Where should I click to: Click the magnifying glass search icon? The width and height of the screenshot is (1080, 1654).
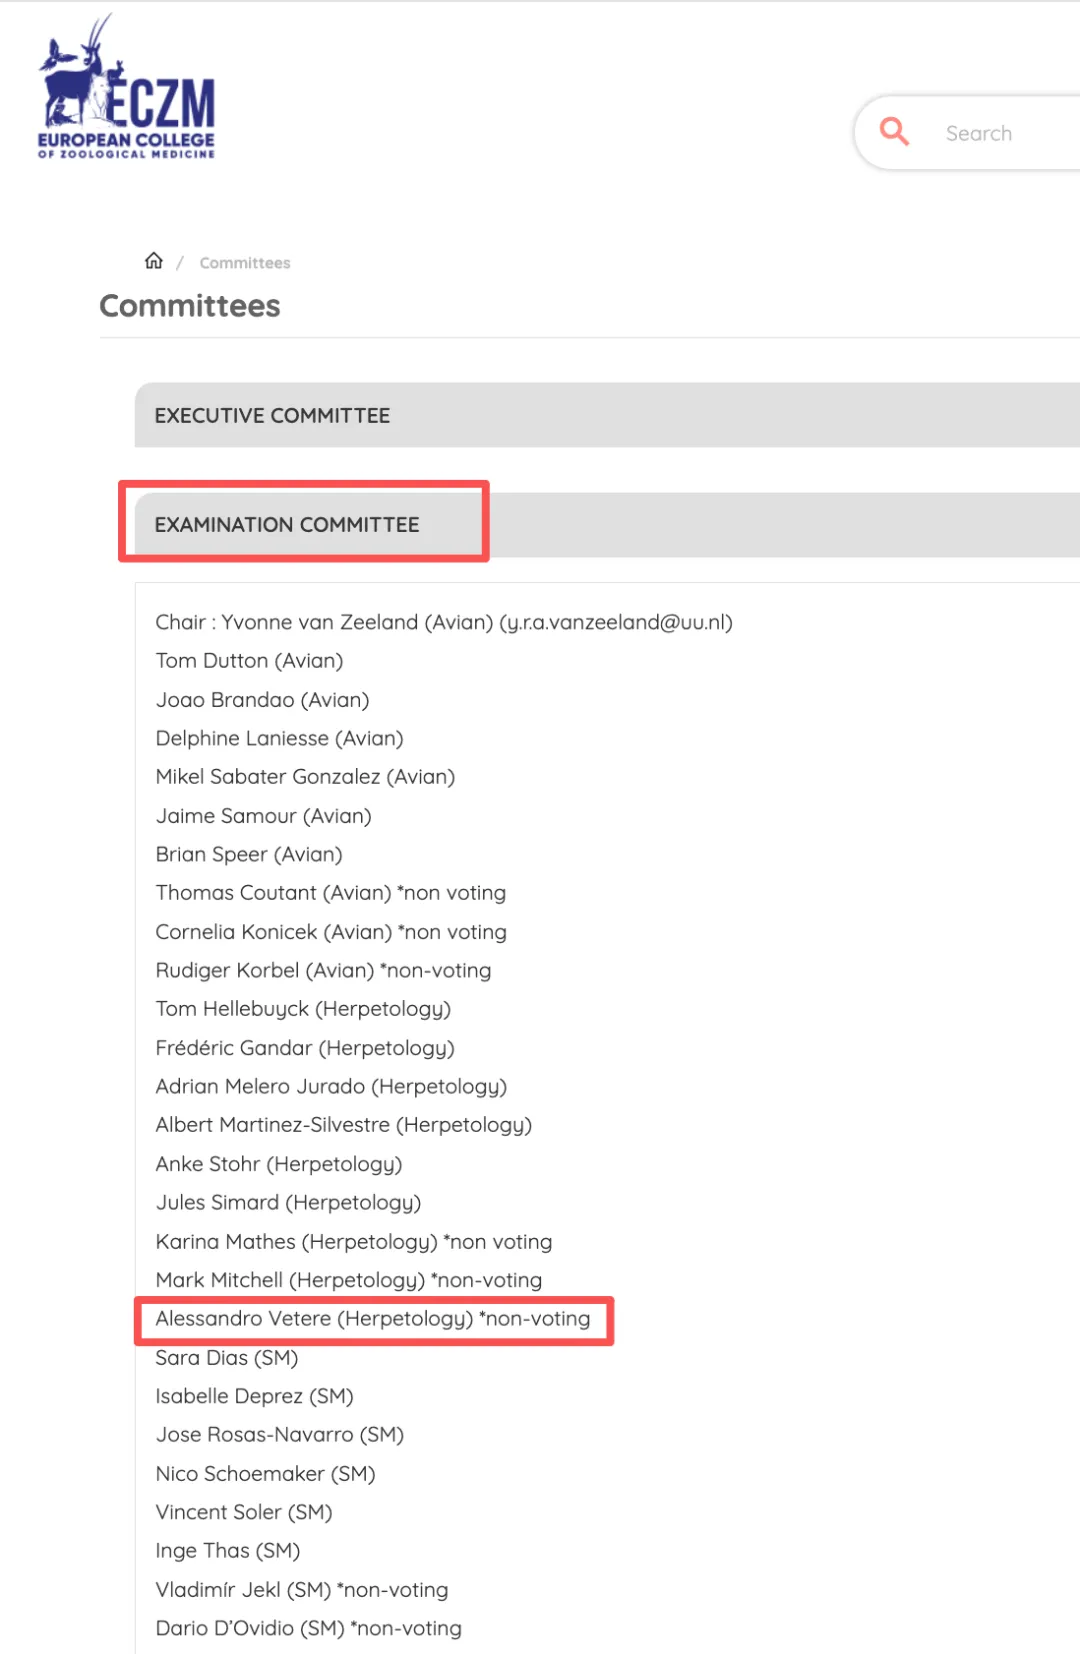(894, 132)
